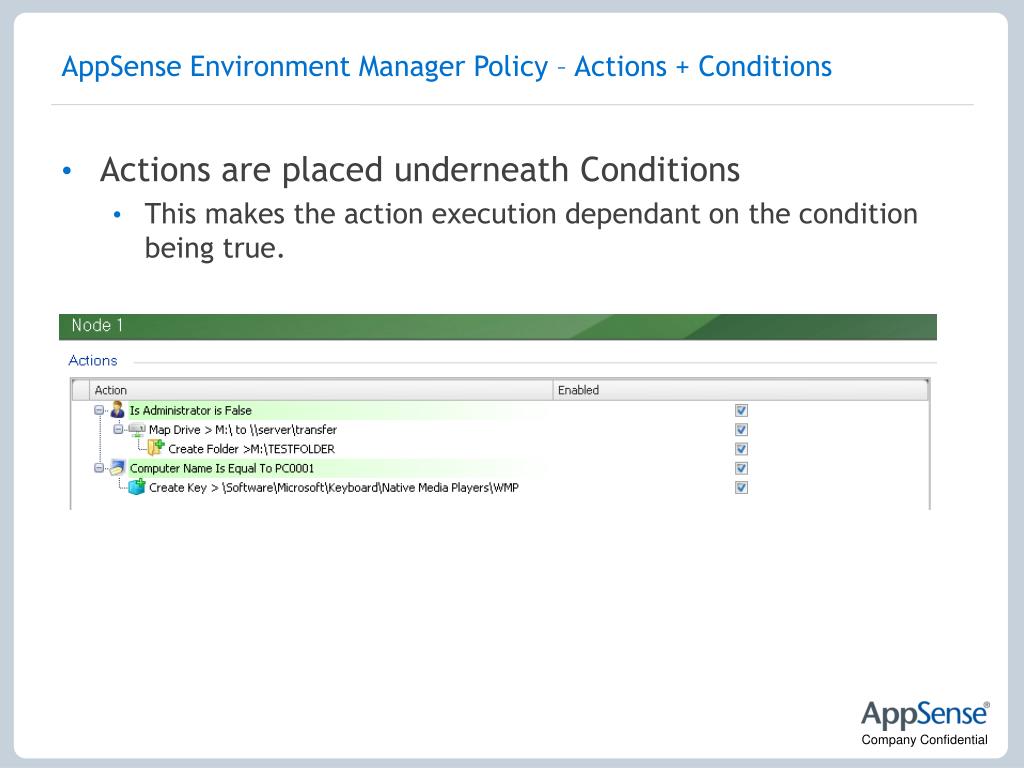Click the 'Company Confidential' text
1024x768 pixels.
click(x=924, y=740)
